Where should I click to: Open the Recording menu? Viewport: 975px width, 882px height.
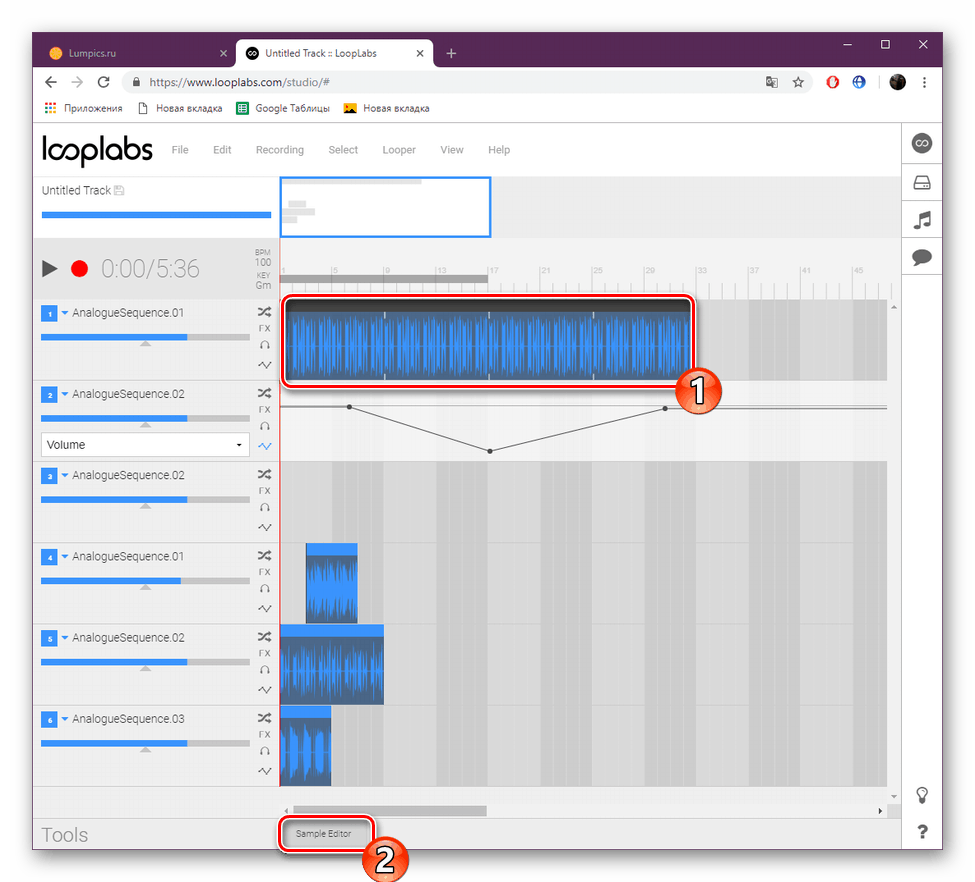point(279,149)
